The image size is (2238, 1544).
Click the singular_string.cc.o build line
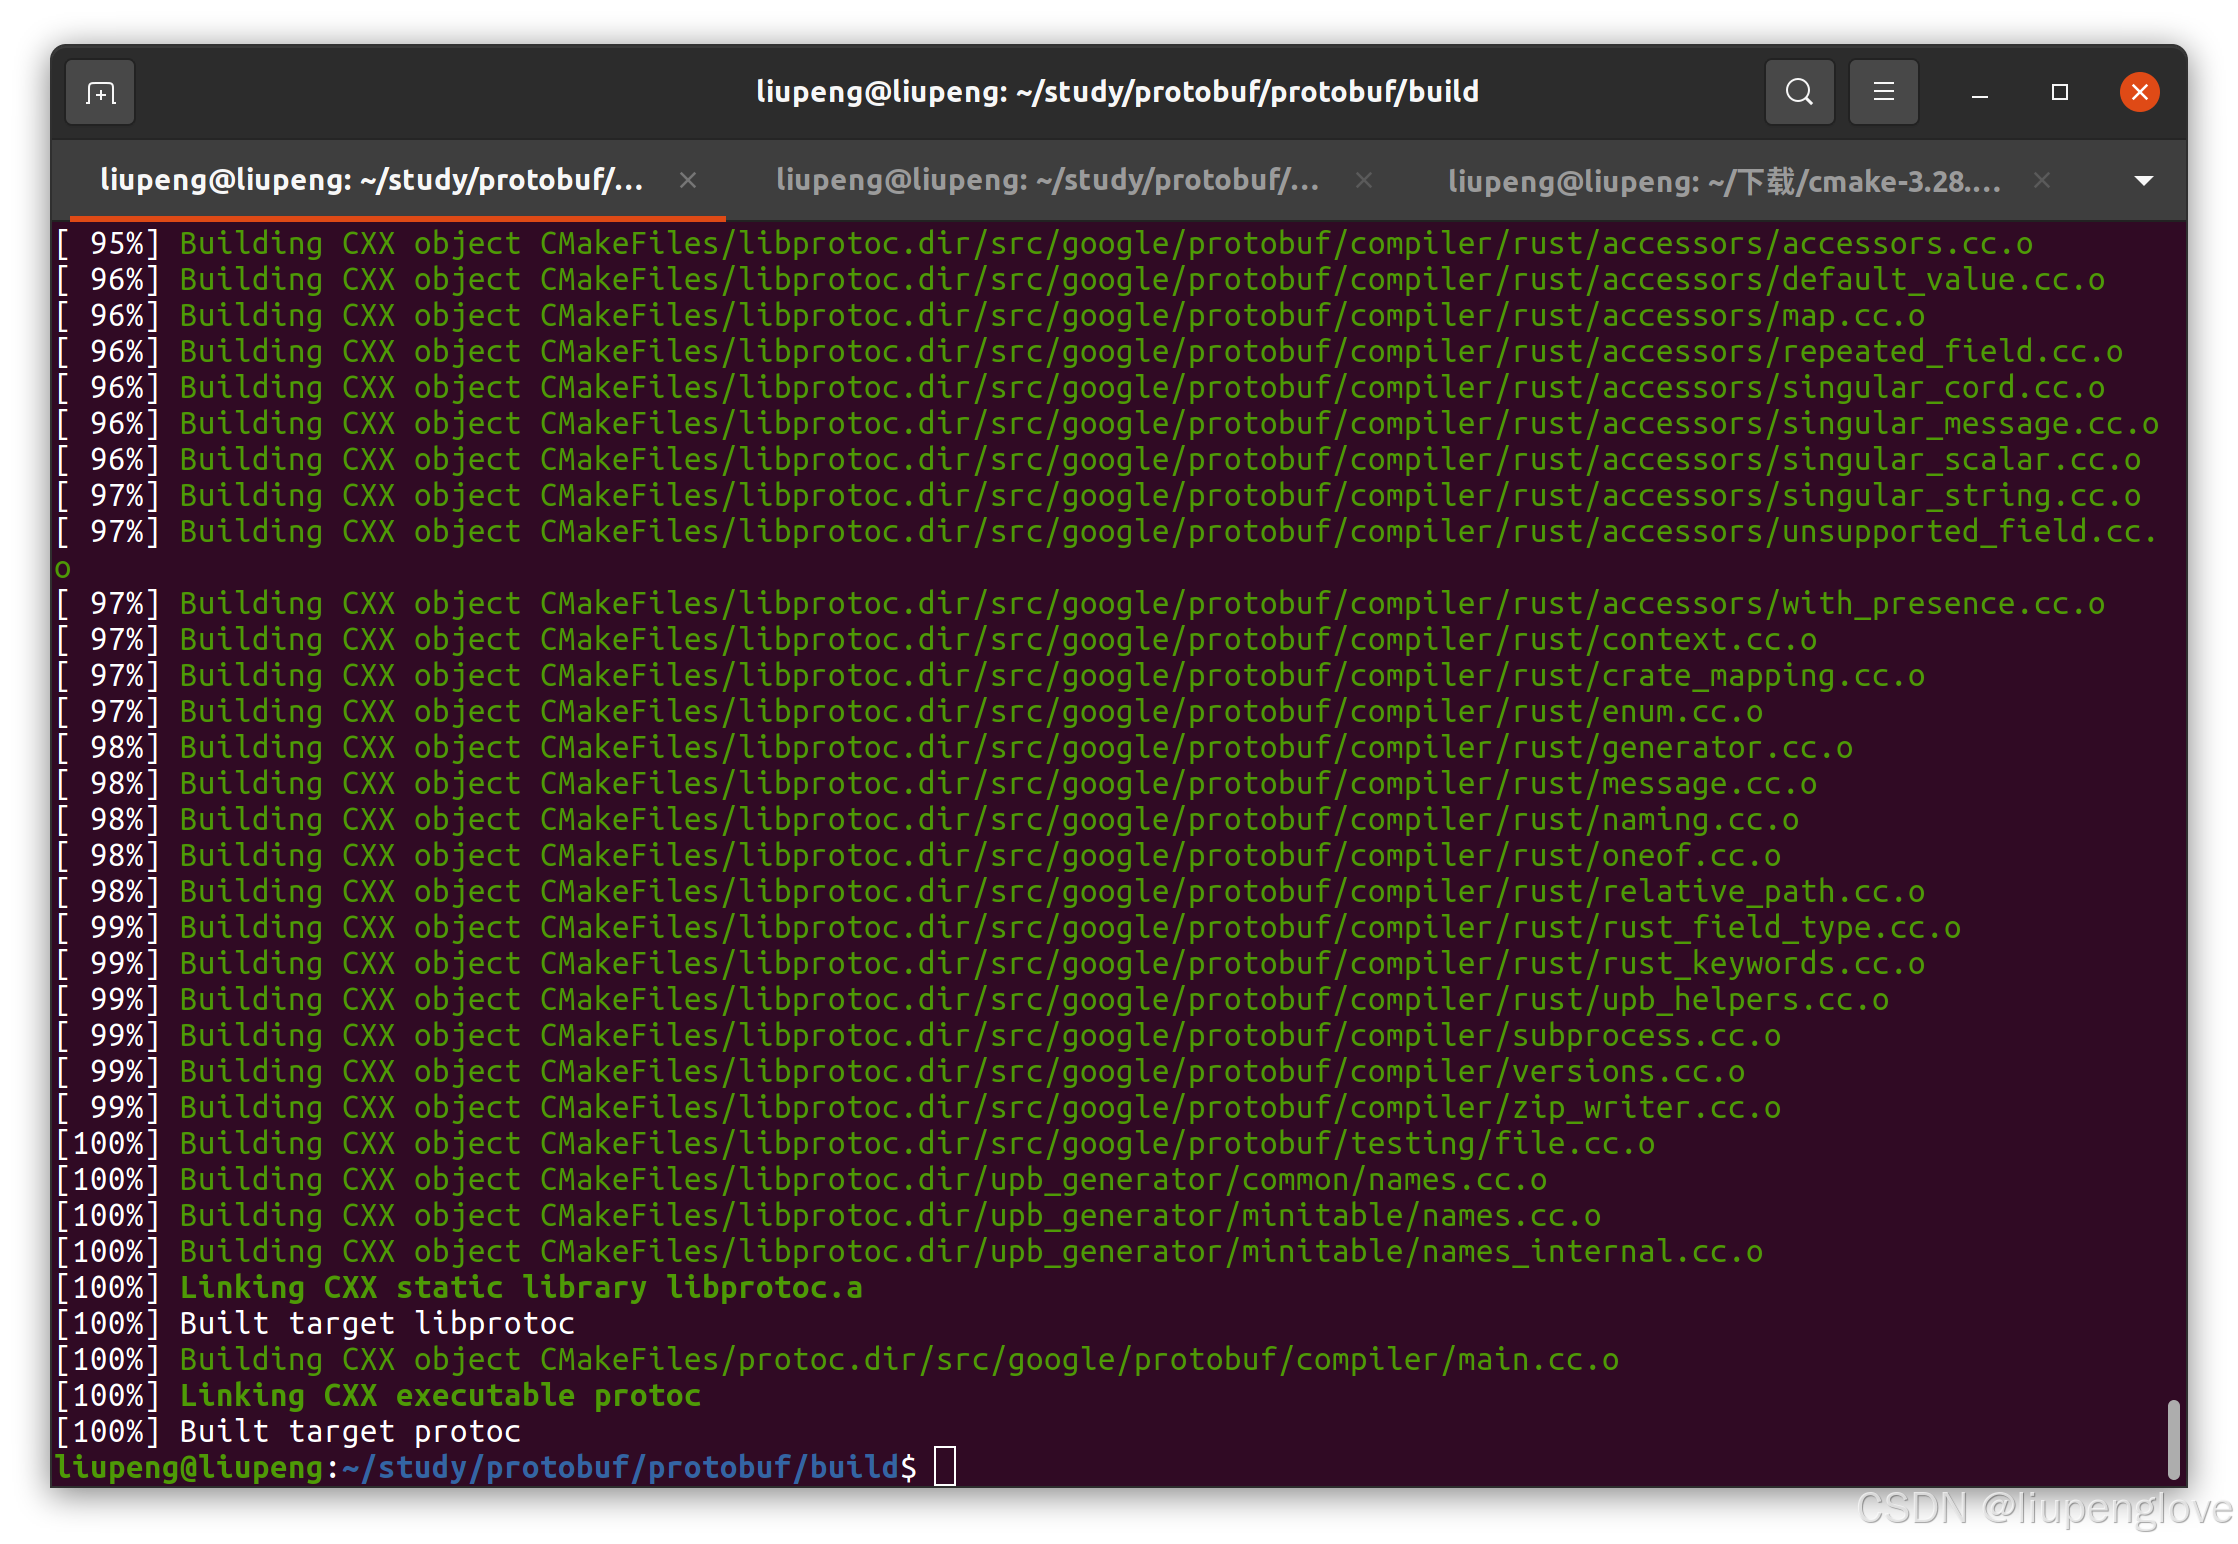pyautogui.click(x=1098, y=495)
